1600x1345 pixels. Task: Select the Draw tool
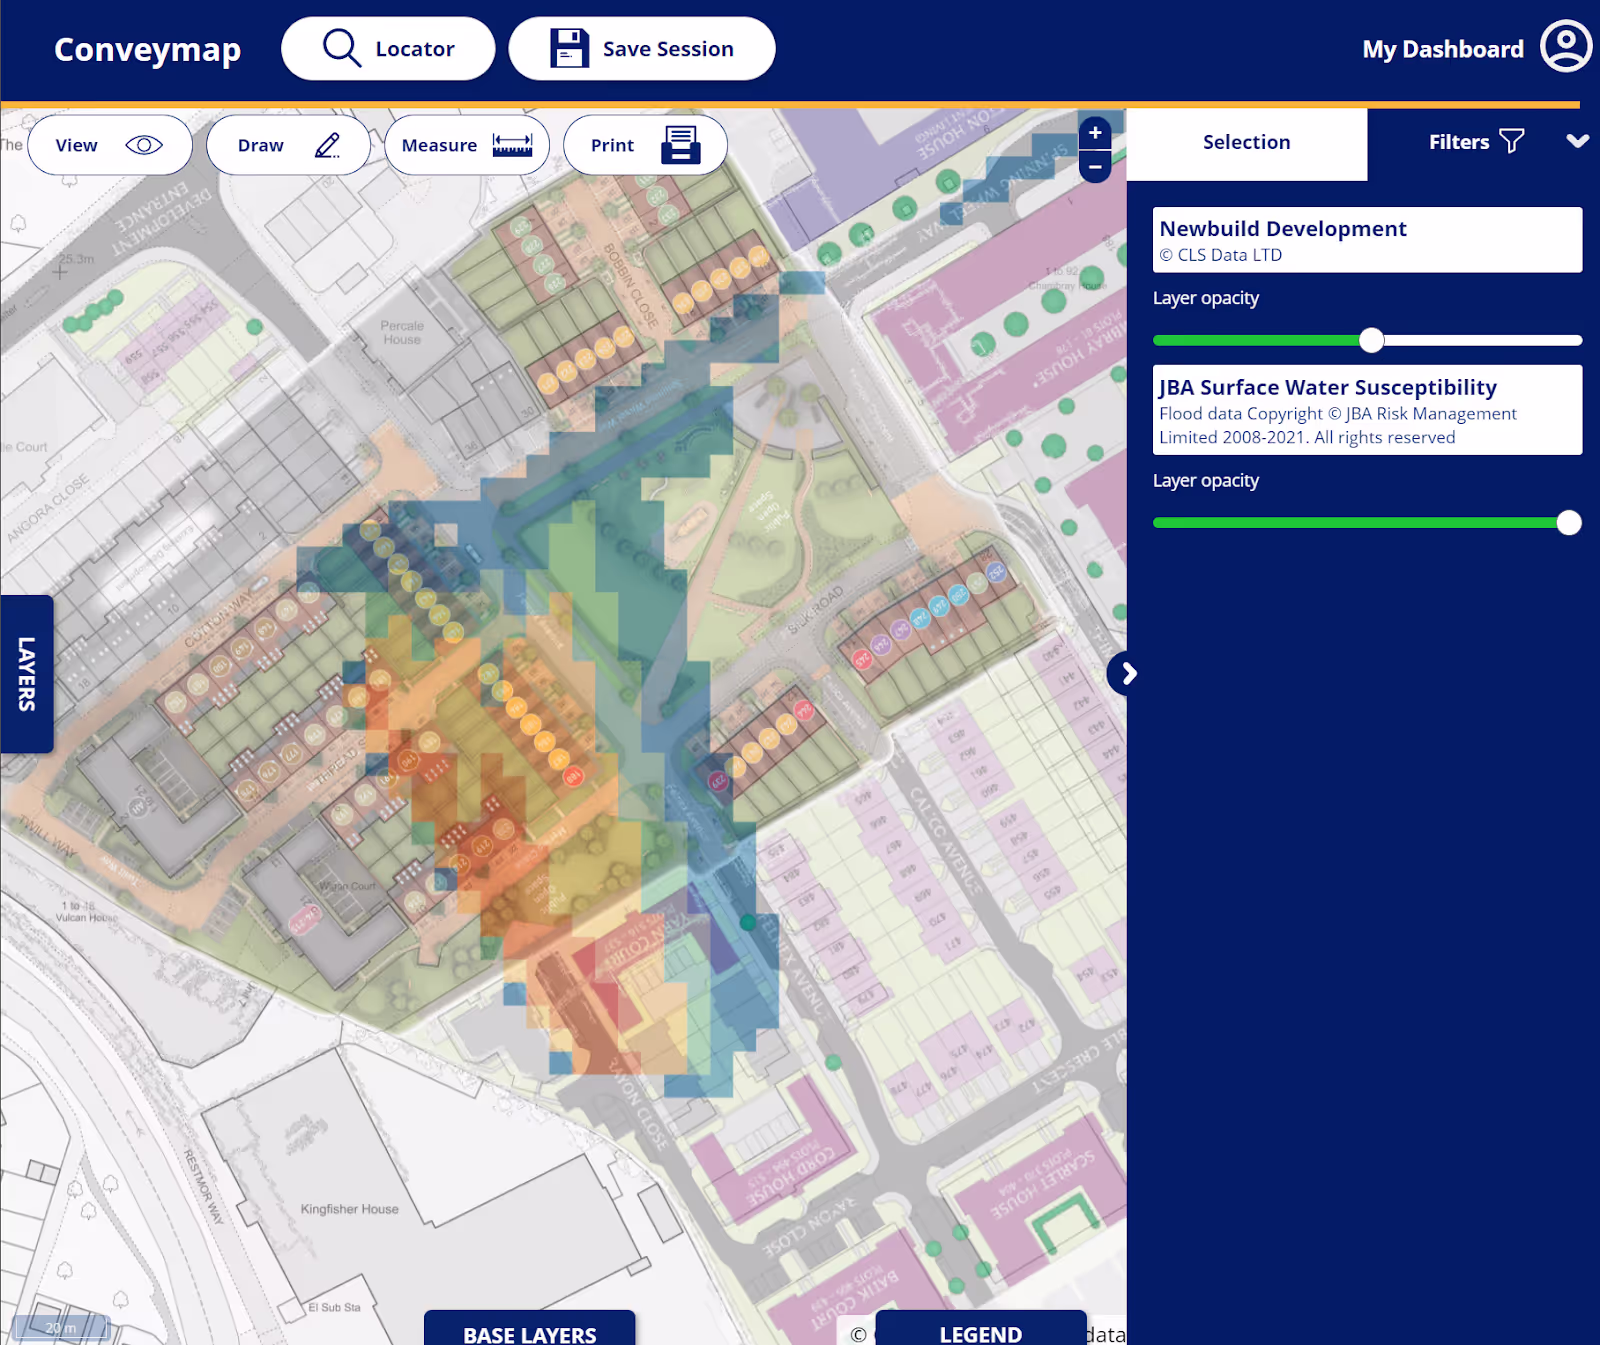coord(288,145)
